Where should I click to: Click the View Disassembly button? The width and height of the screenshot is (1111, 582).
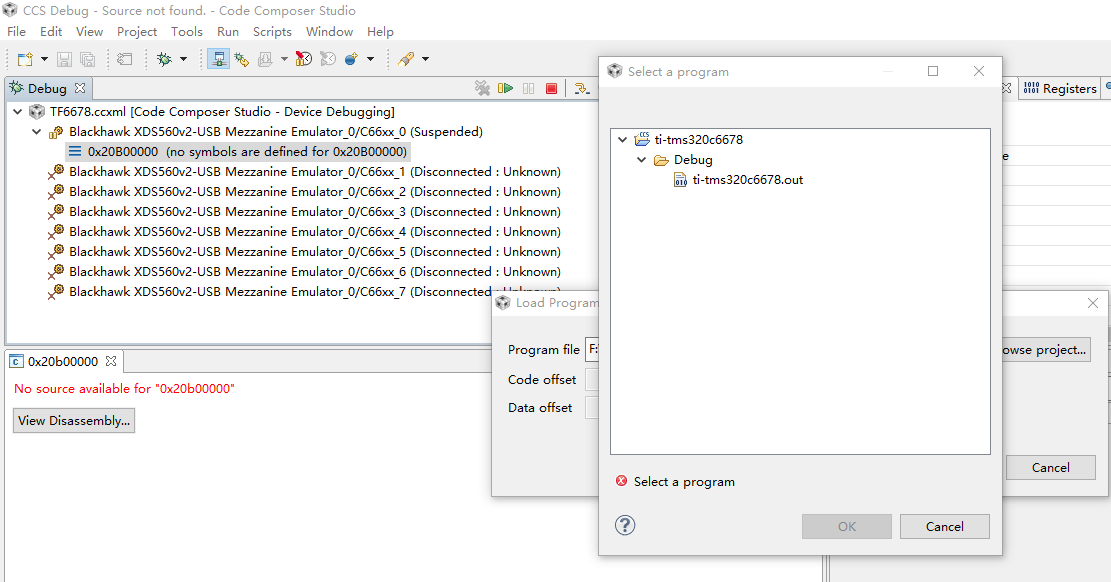click(x=74, y=421)
